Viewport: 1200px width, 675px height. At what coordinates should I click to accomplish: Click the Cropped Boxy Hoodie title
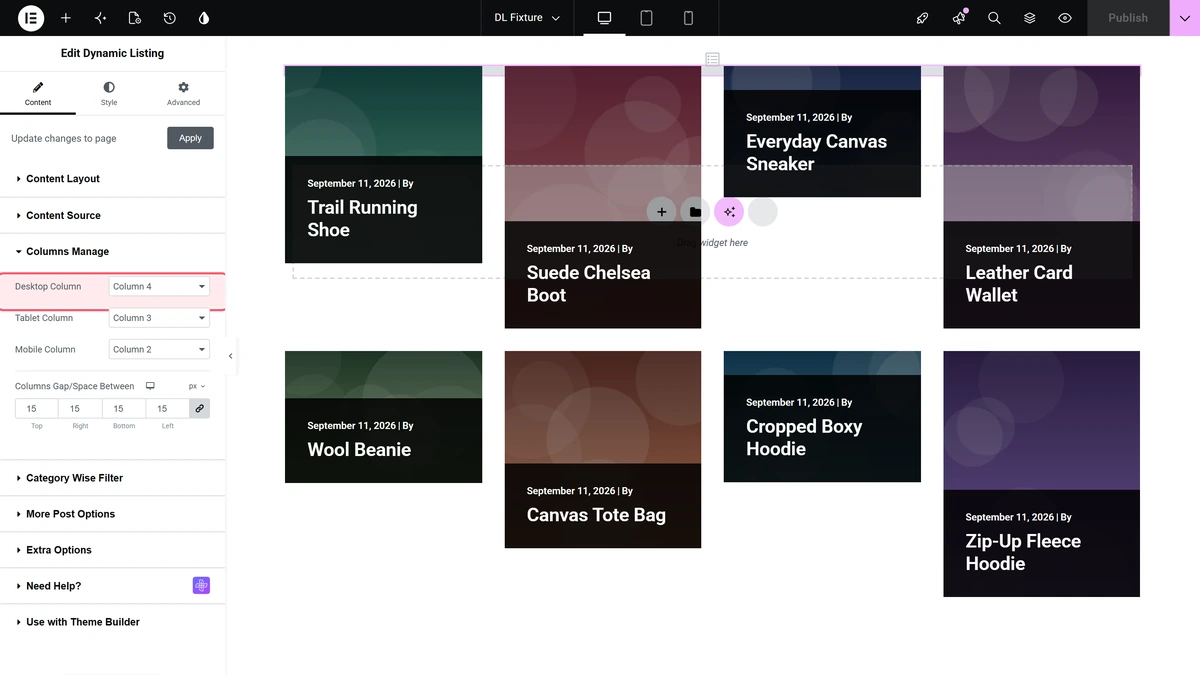pos(804,437)
